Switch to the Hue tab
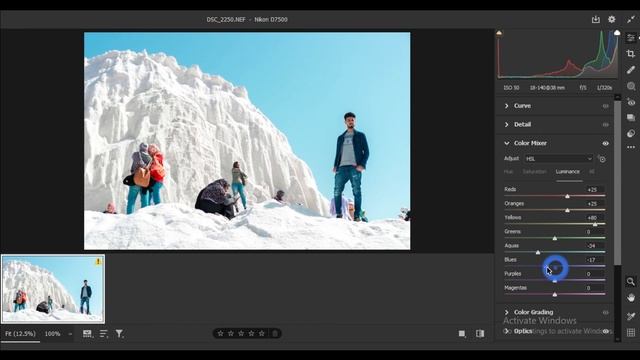 click(x=509, y=172)
